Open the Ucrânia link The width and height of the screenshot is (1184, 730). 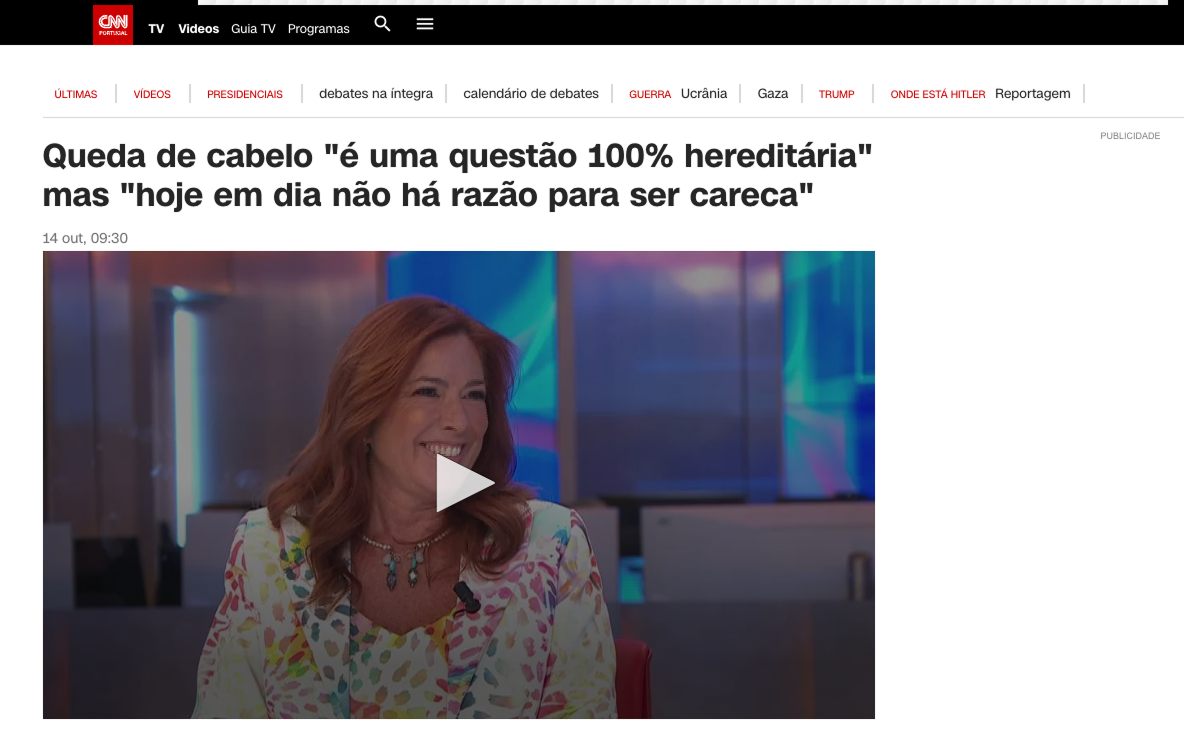pyautogui.click(x=704, y=94)
